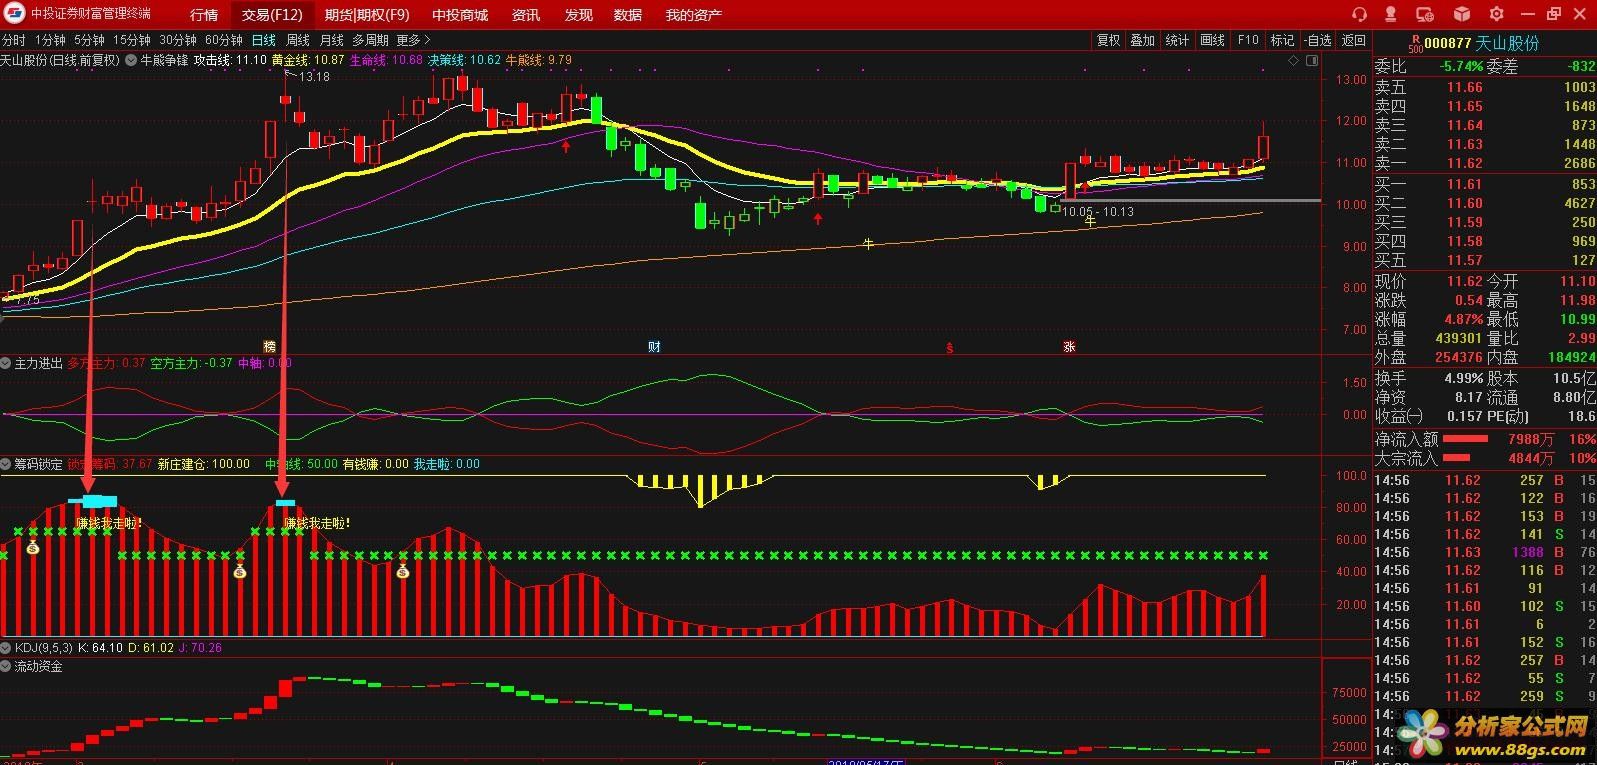This screenshot has height=765, width=1597.
Task: Open the 发现 menu
Action: [578, 15]
